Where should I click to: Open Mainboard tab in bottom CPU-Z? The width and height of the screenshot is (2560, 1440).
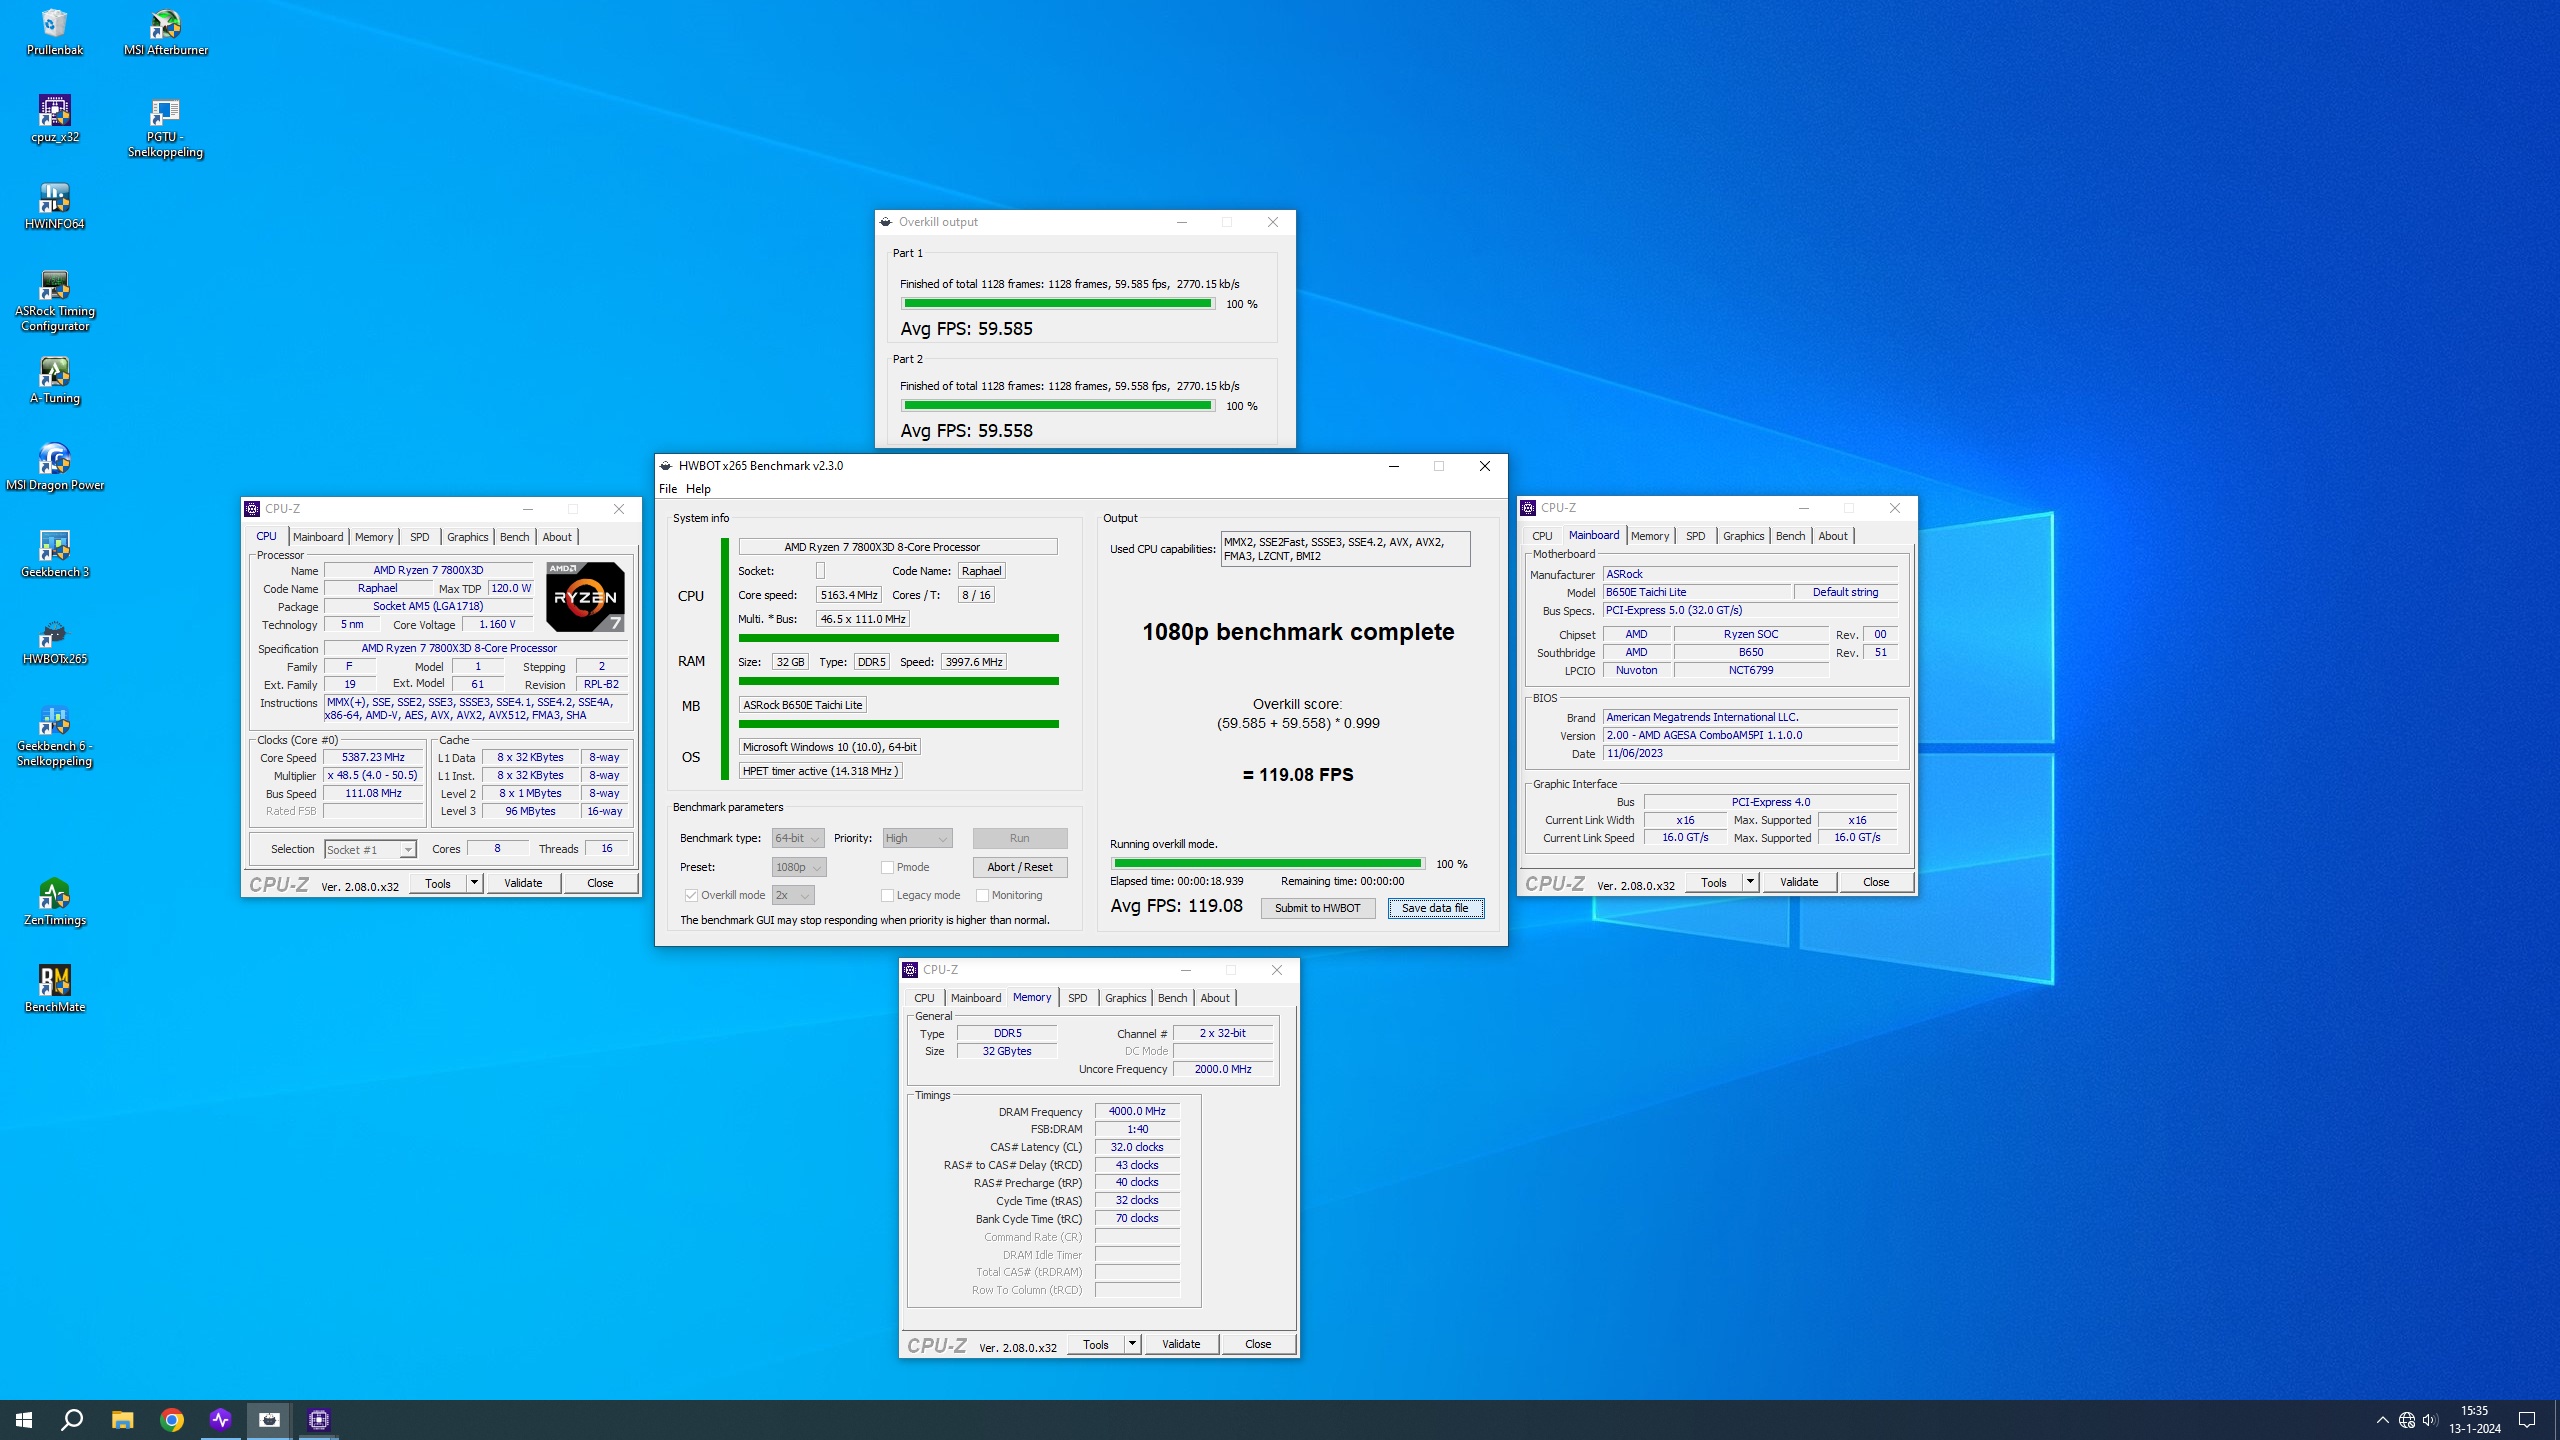click(975, 998)
